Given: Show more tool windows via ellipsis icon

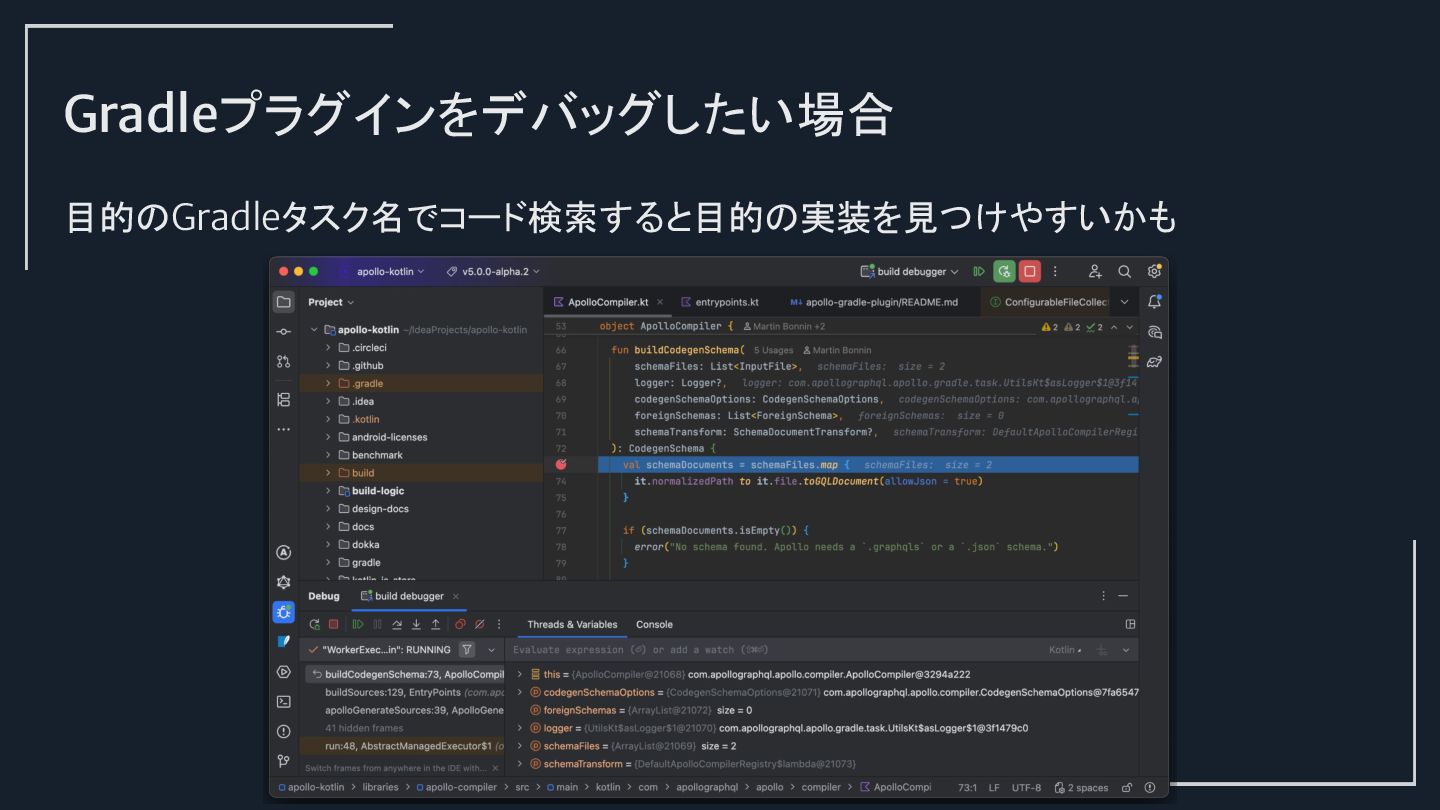Looking at the screenshot, I should tap(284, 430).
